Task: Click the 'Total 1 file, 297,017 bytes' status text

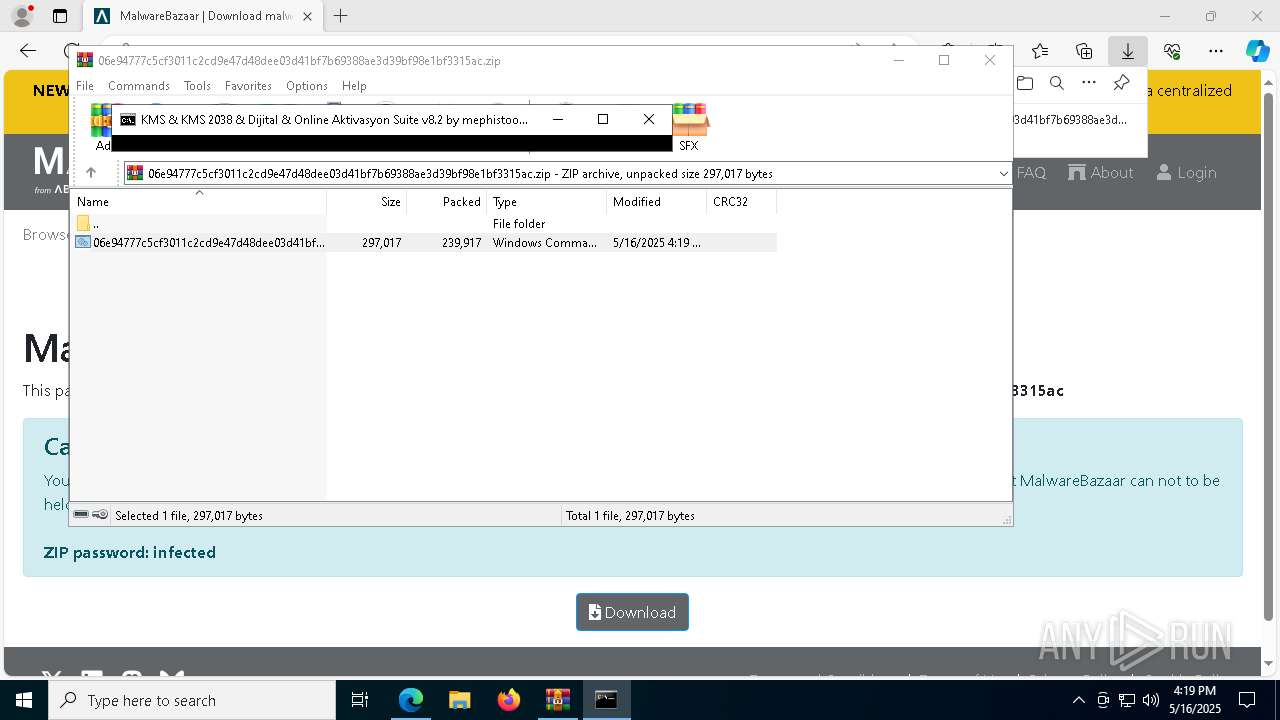Action: tap(630, 516)
